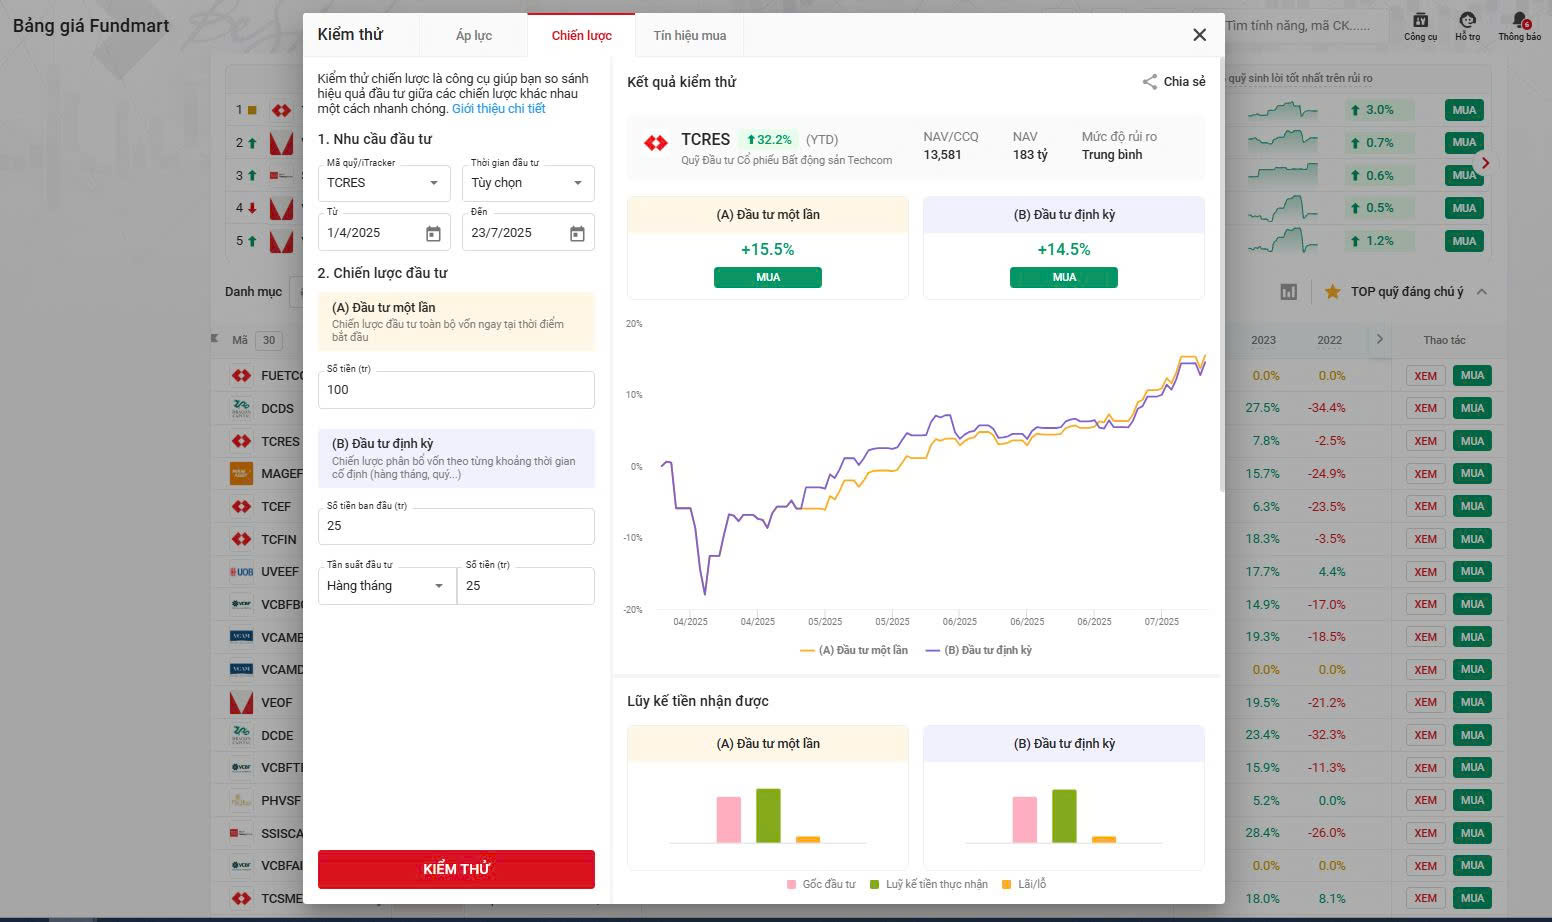Open Công cụ tools icon
Image resolution: width=1552 pixels, height=922 pixels.
[x=1420, y=21]
